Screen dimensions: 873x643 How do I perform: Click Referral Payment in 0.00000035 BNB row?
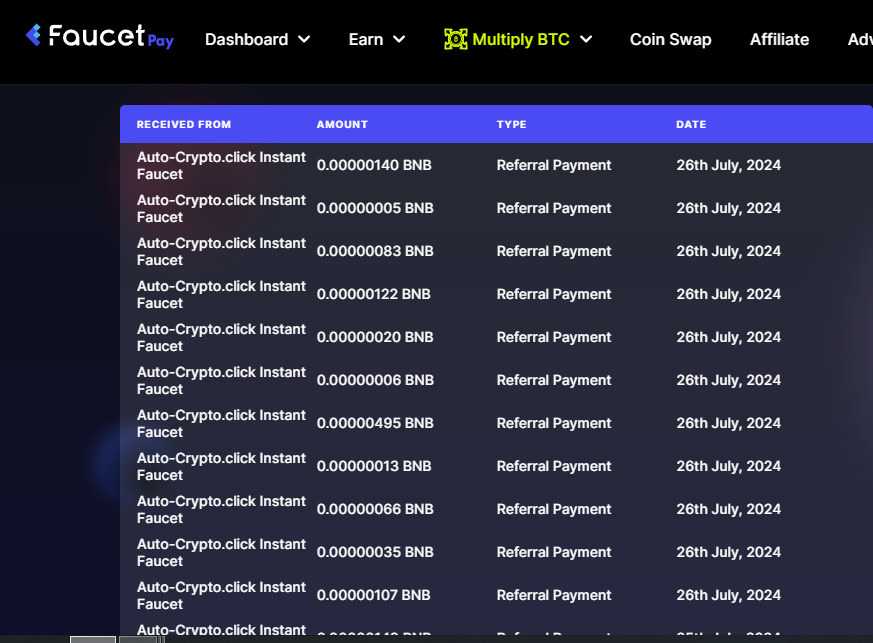(x=554, y=552)
